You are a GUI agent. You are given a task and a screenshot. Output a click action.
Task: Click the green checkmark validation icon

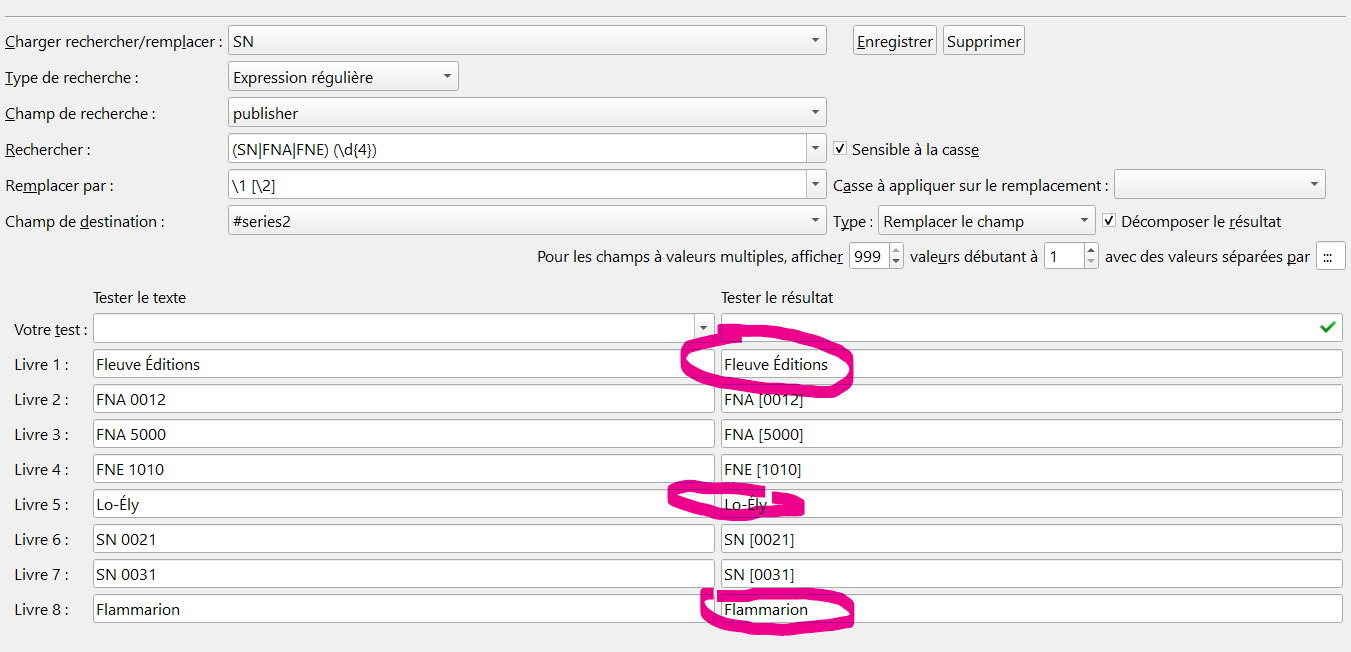(x=1327, y=327)
